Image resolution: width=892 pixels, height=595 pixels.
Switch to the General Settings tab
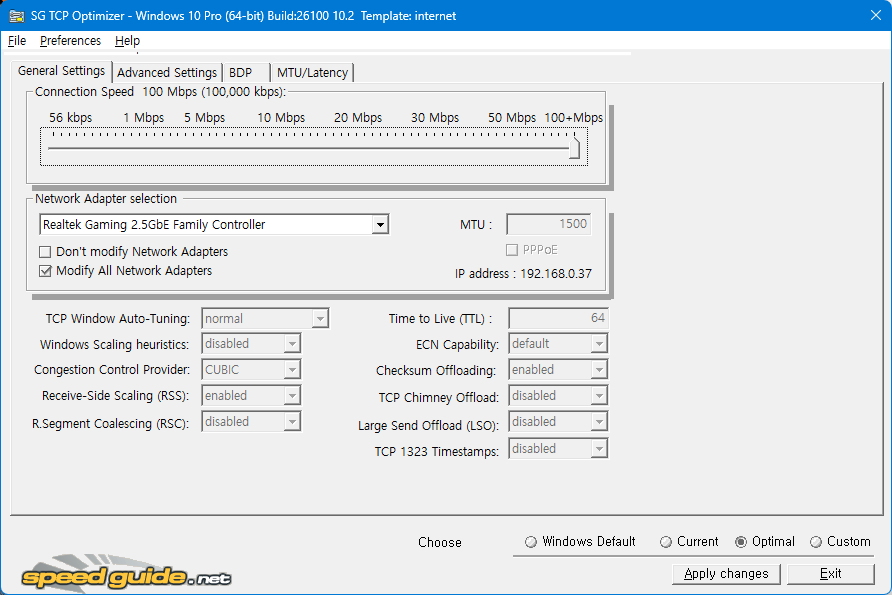(x=61, y=71)
